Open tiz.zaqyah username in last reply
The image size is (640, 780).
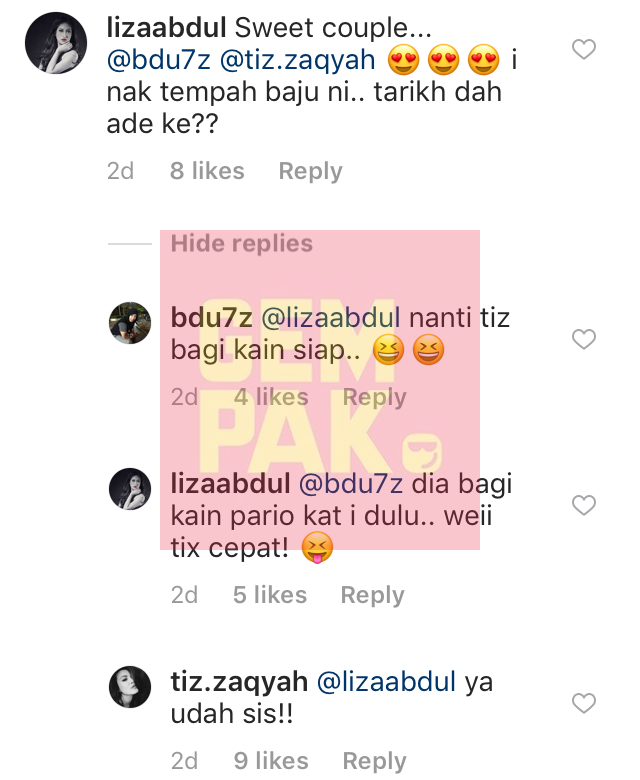pyautogui.click(x=239, y=682)
